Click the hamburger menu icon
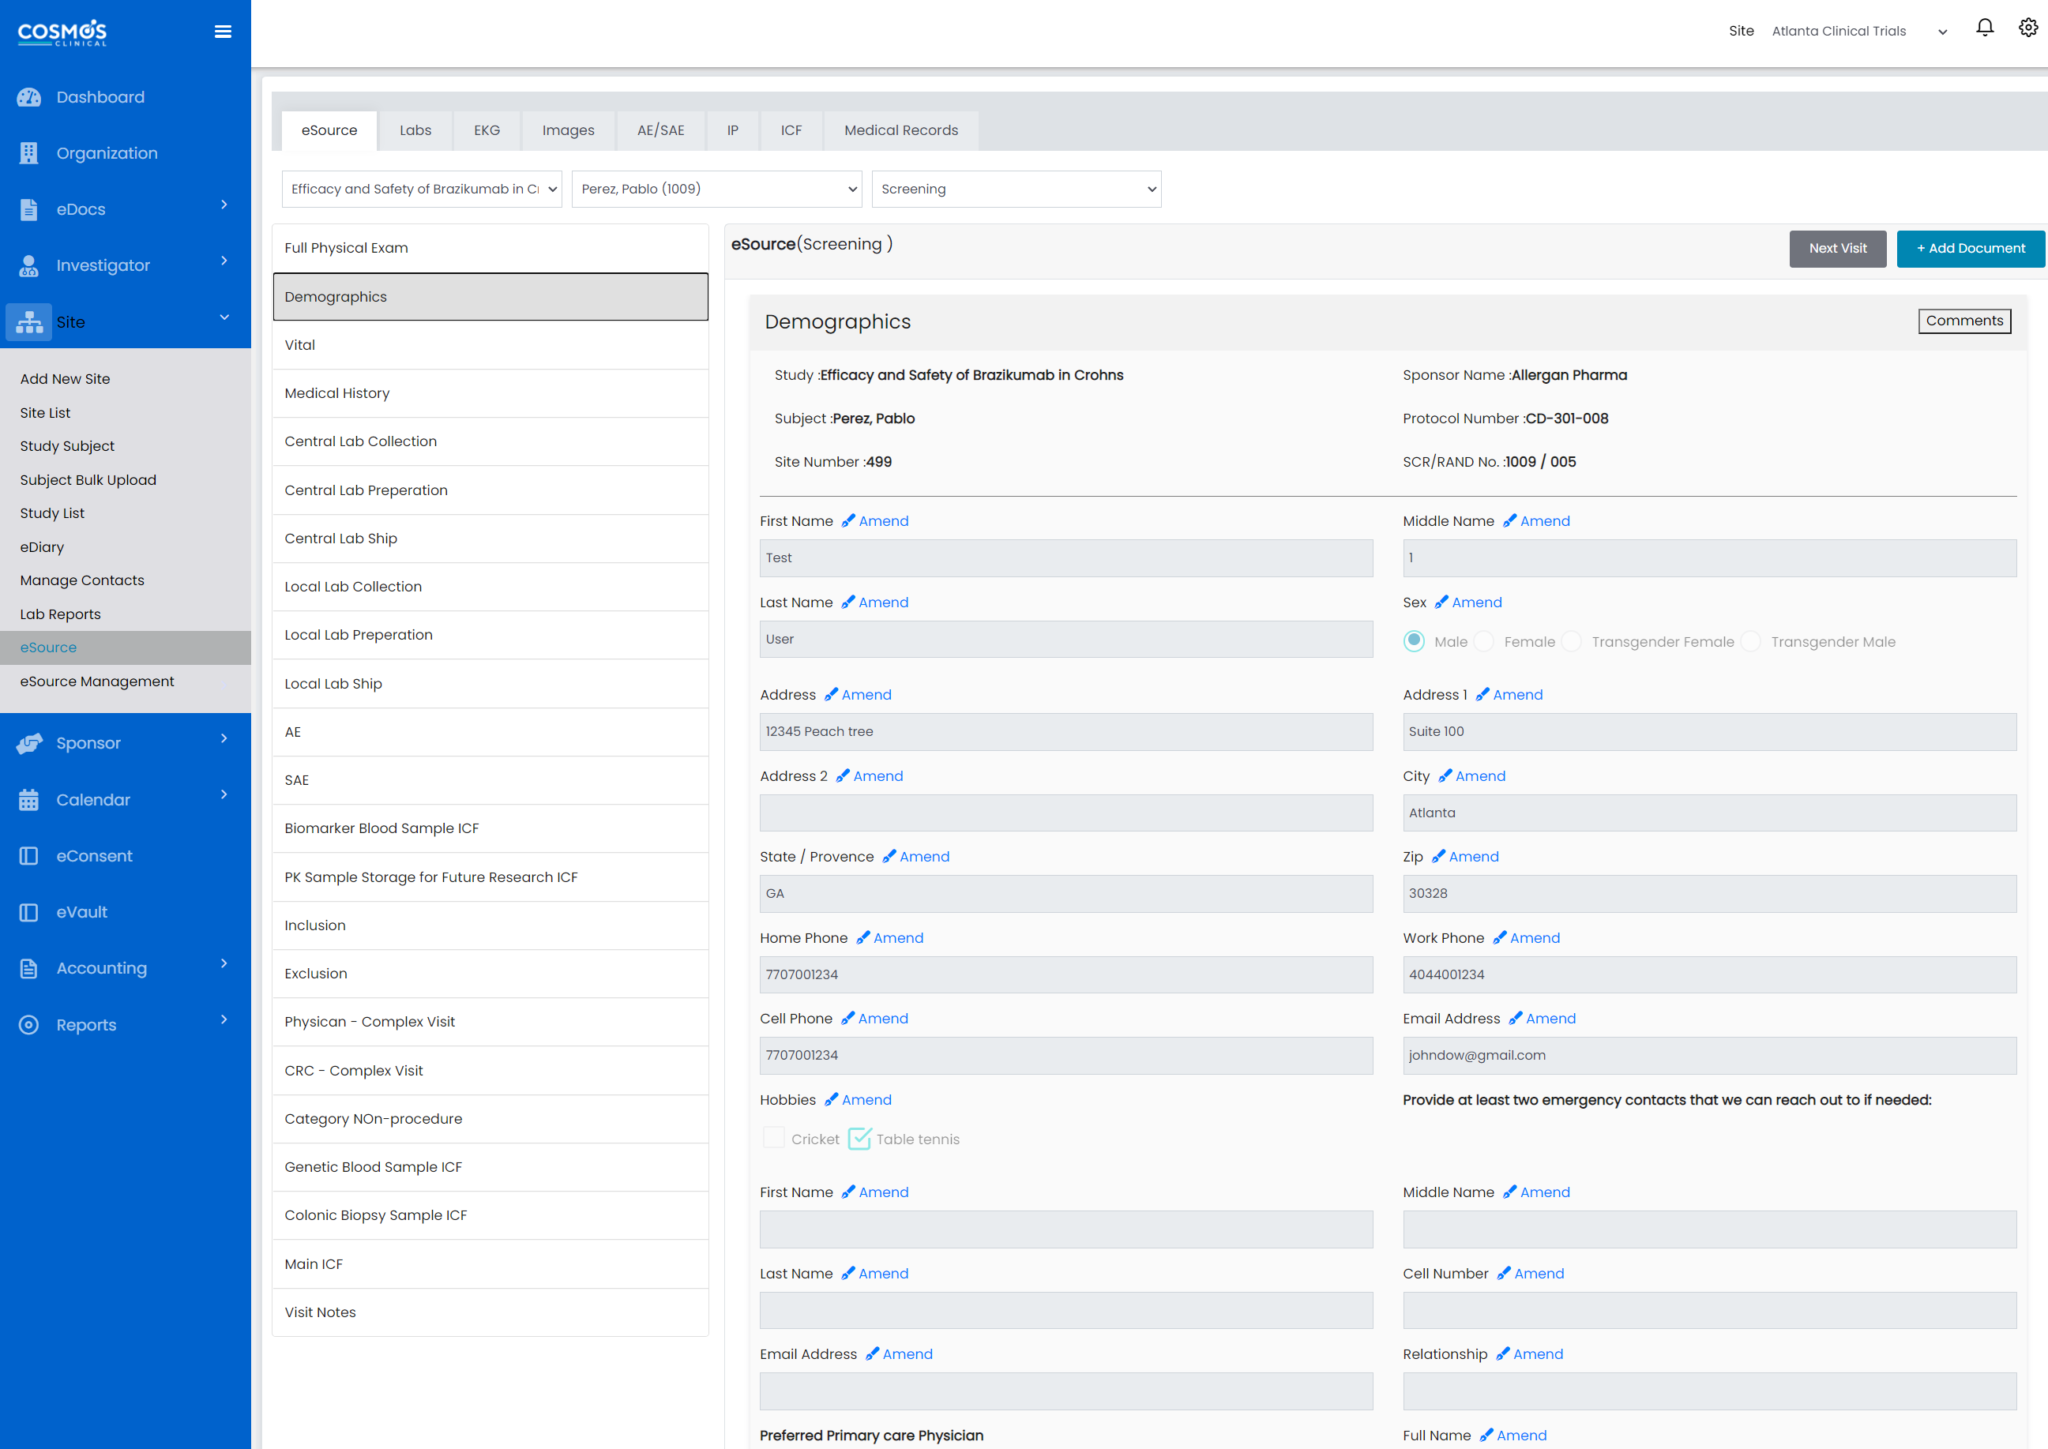This screenshot has width=2048, height=1449. click(x=223, y=32)
